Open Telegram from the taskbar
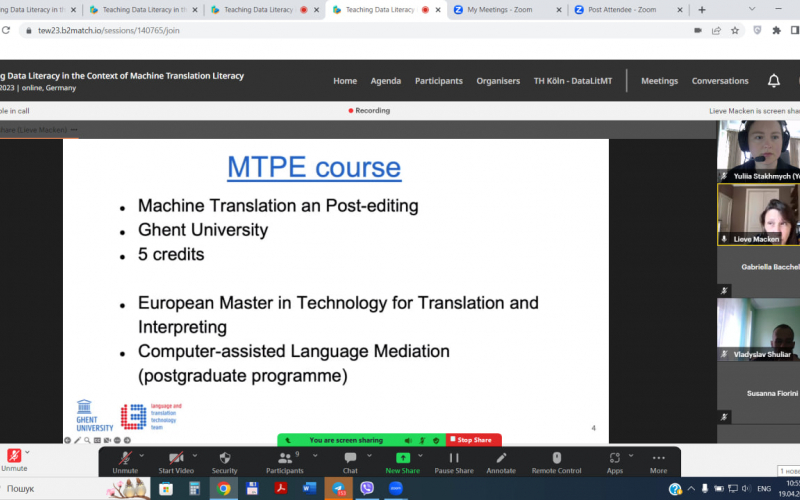800x500 pixels. [x=338, y=488]
